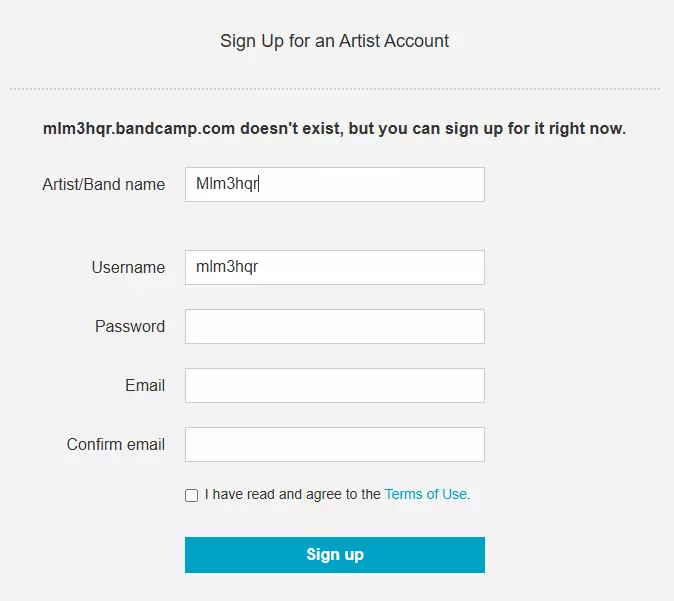Click the 'Artist/Band name' field label
The width and height of the screenshot is (674, 601).
[103, 184]
